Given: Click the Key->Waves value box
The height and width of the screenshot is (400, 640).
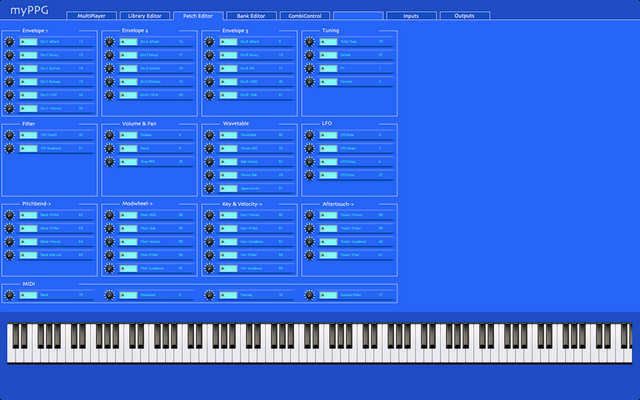Looking at the screenshot, I should click(229, 215).
